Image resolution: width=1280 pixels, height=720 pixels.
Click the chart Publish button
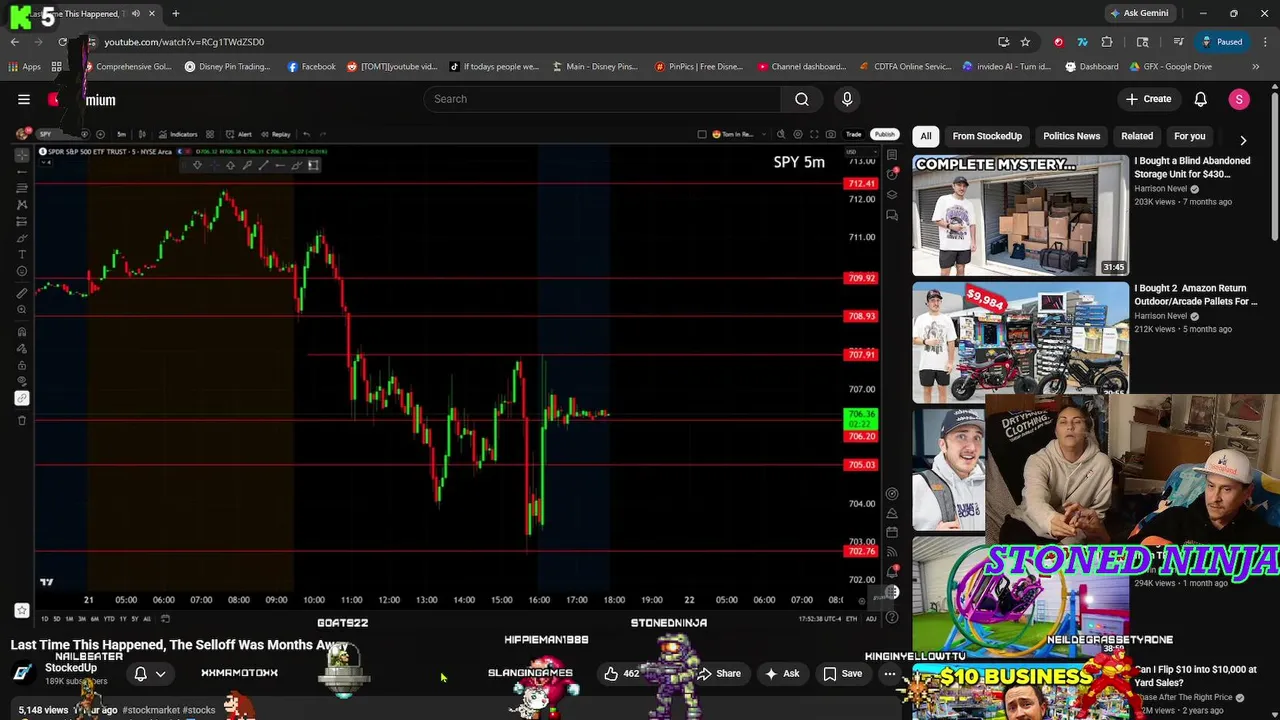[x=884, y=134]
